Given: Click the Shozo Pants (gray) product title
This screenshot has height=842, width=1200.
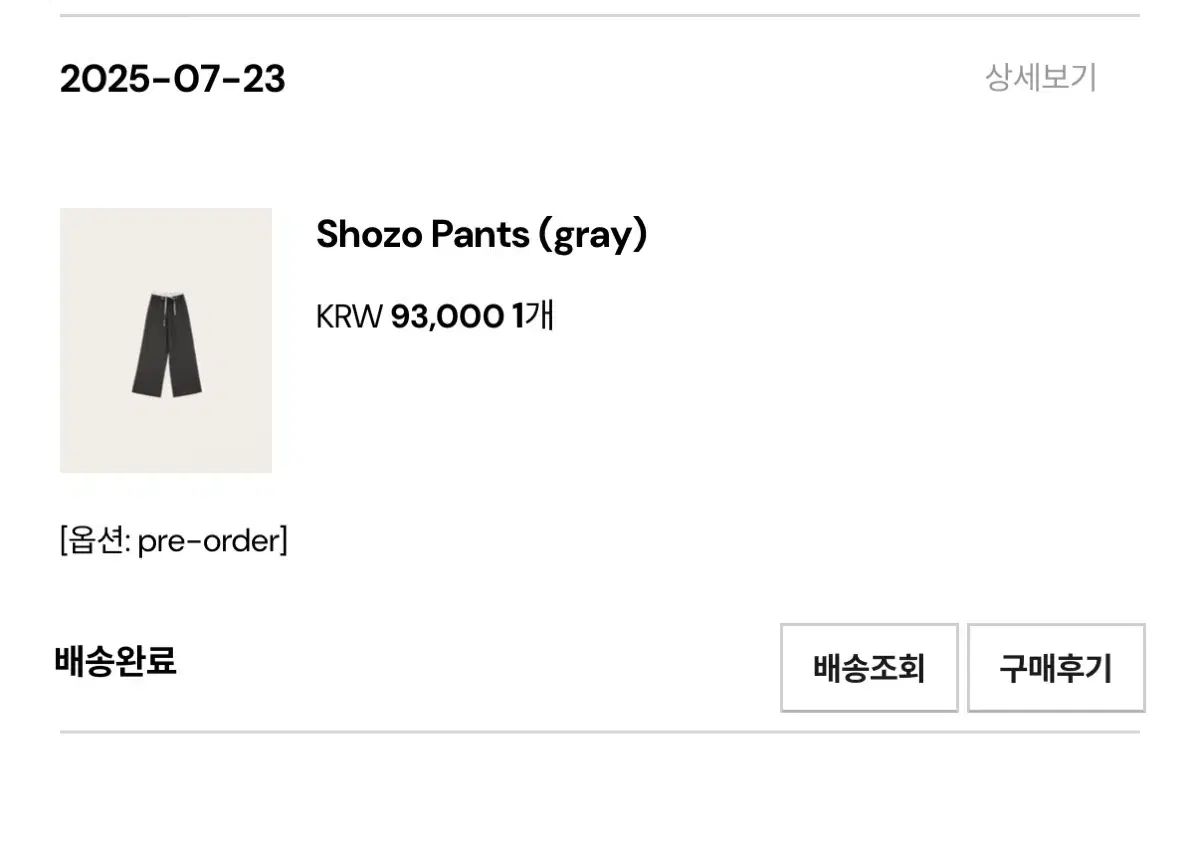Looking at the screenshot, I should pos(481,235).
